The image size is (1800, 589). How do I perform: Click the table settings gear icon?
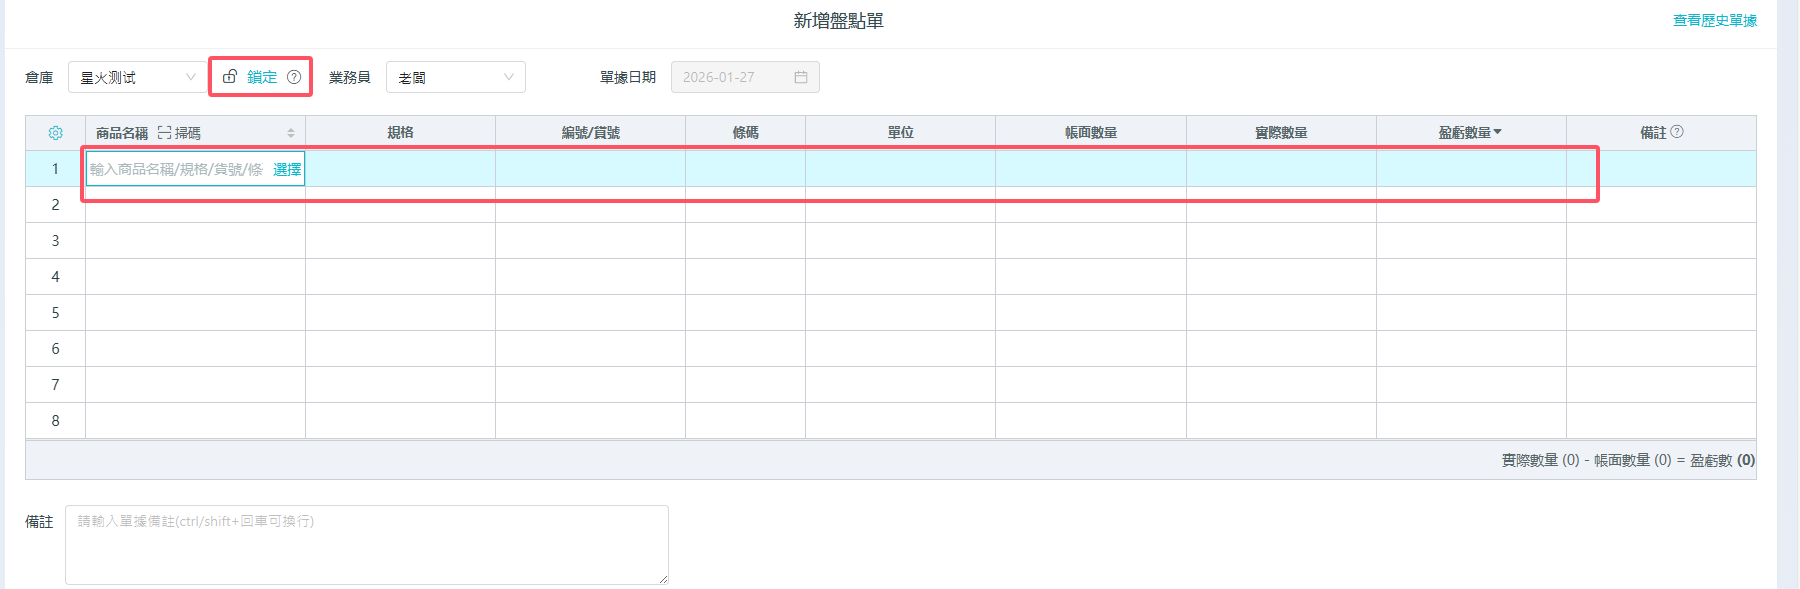[55, 133]
